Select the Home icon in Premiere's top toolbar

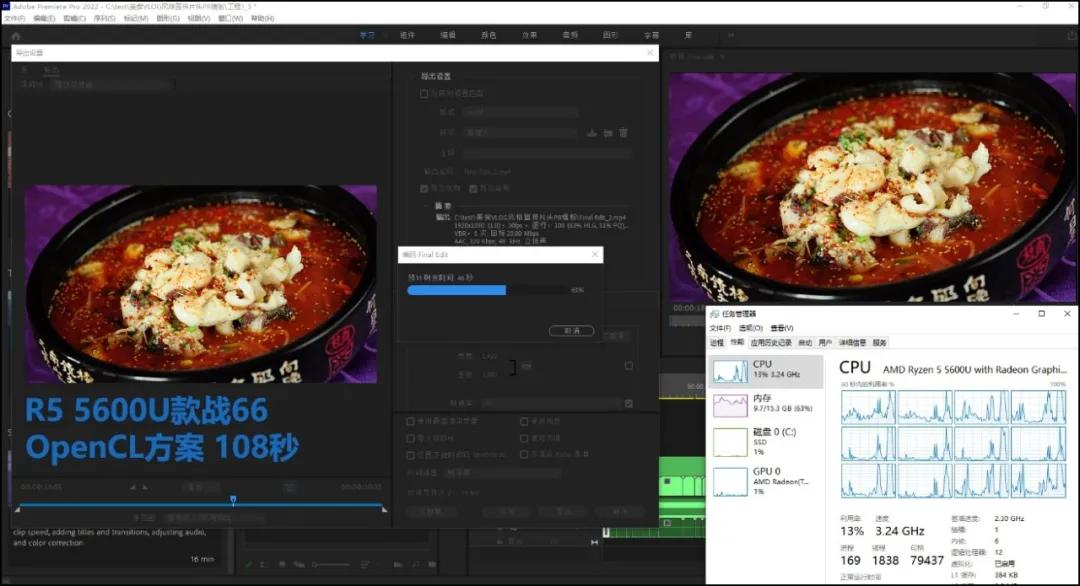click(15, 34)
